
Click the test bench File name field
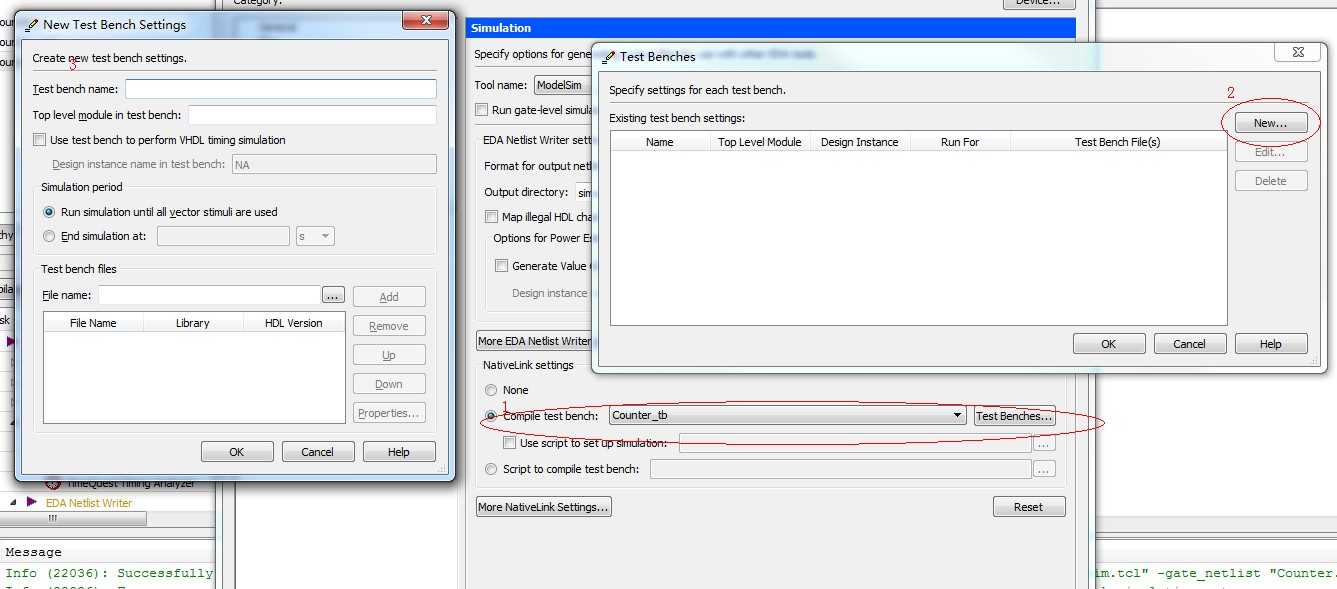pos(209,295)
